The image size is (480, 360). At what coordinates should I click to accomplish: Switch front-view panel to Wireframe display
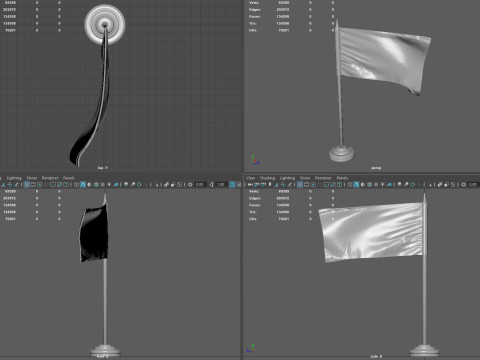77,184
